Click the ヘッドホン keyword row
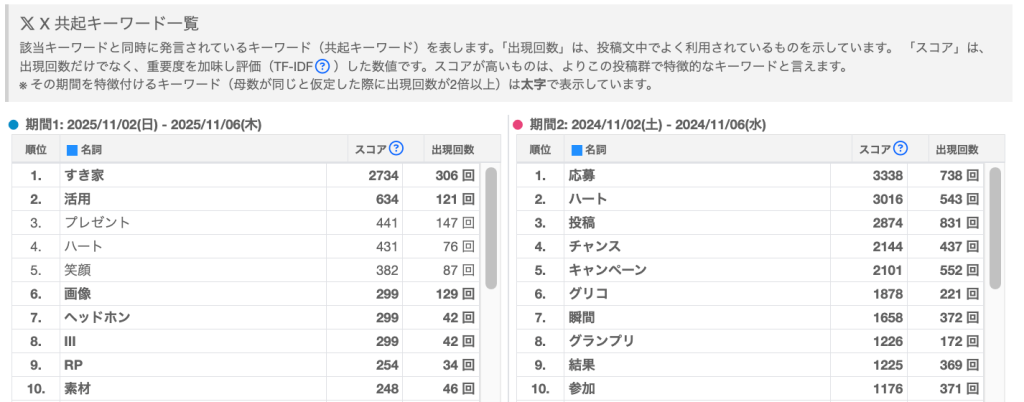 pos(97,317)
